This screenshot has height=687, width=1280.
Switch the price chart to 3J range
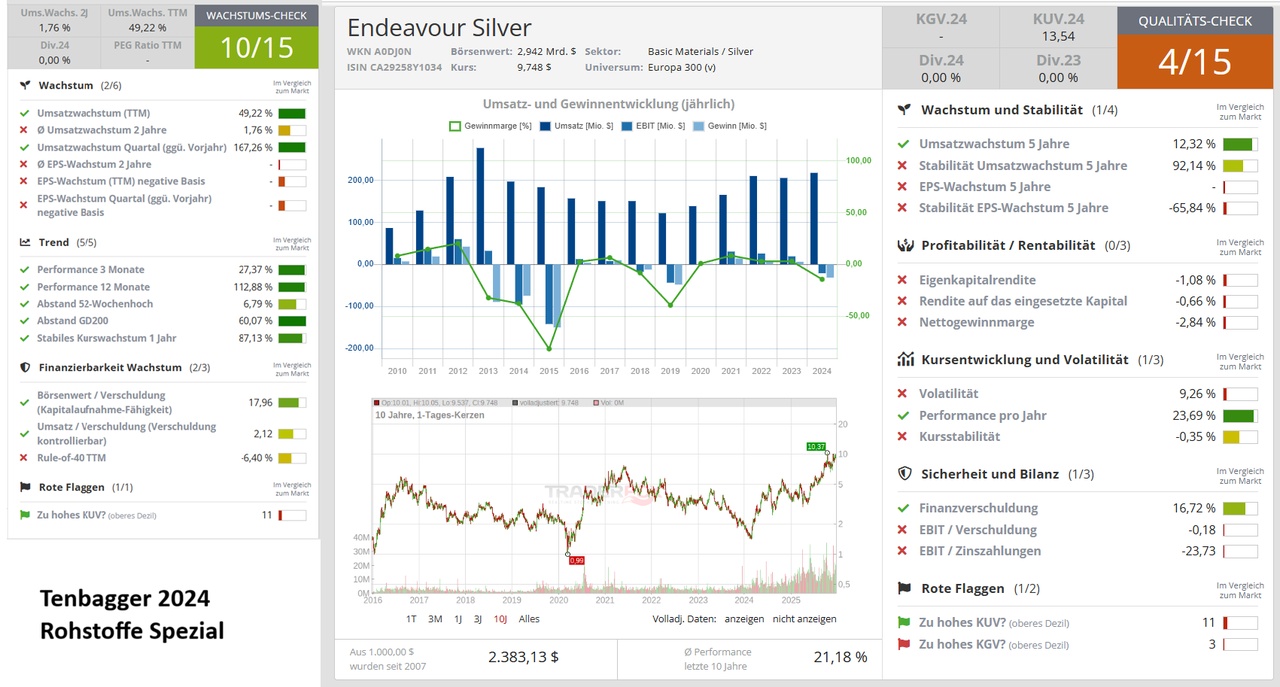click(478, 619)
